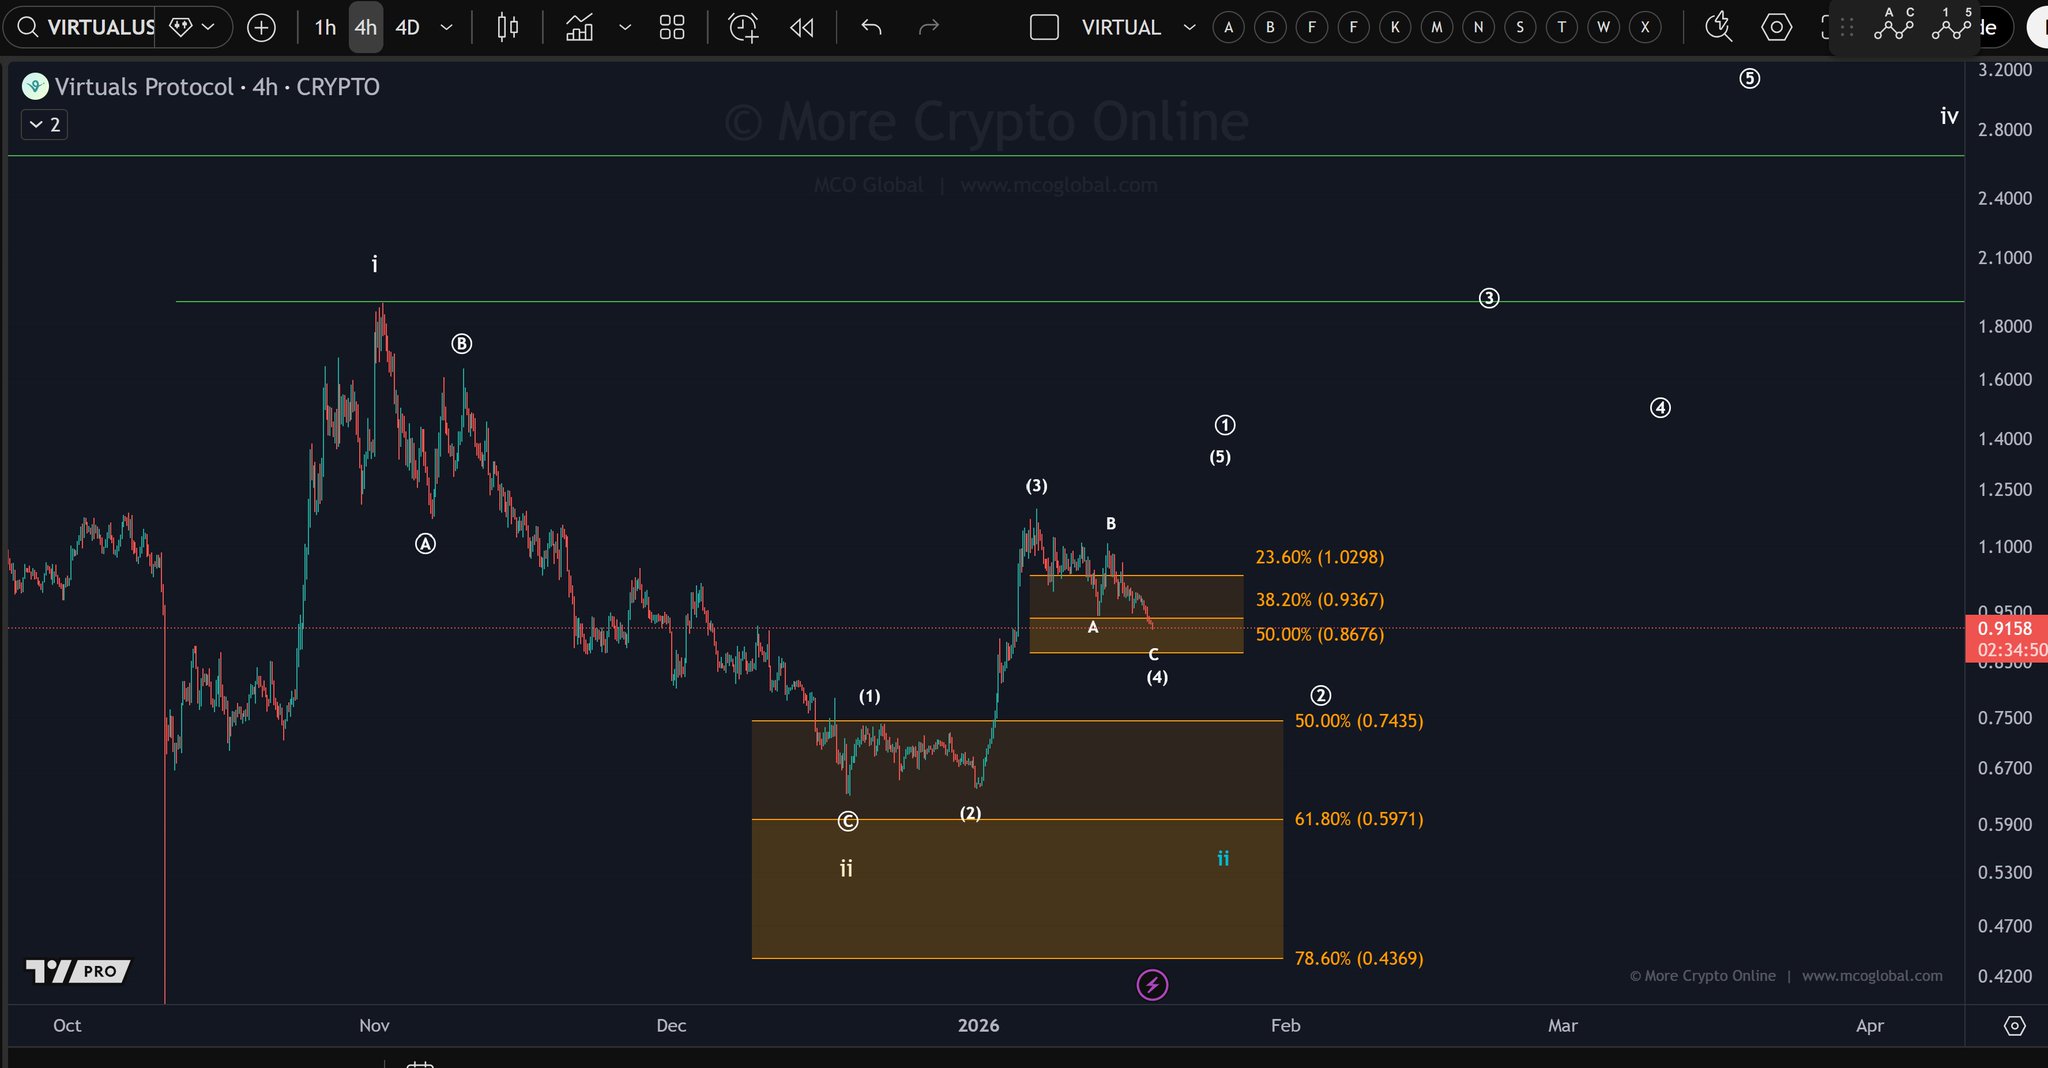Viewport: 2048px width, 1068px height.
Task: Select the blue ii wave label
Action: point(1223,858)
